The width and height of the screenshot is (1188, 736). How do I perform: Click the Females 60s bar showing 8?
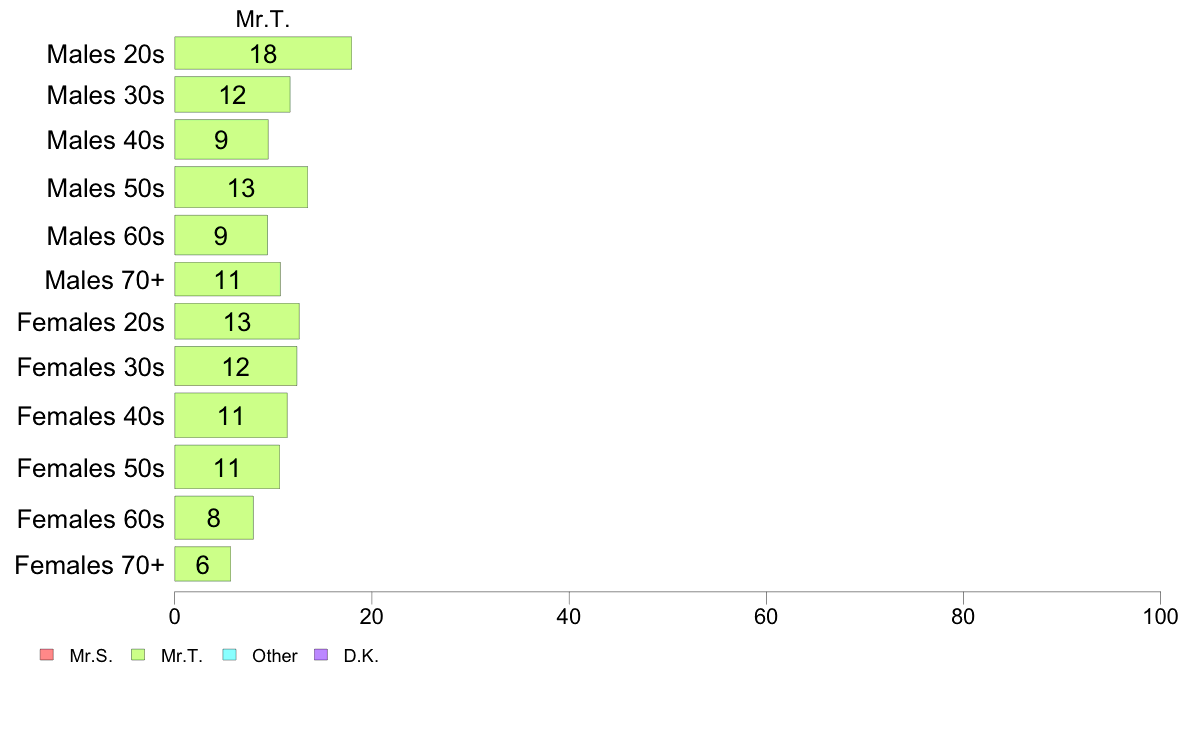click(x=214, y=518)
